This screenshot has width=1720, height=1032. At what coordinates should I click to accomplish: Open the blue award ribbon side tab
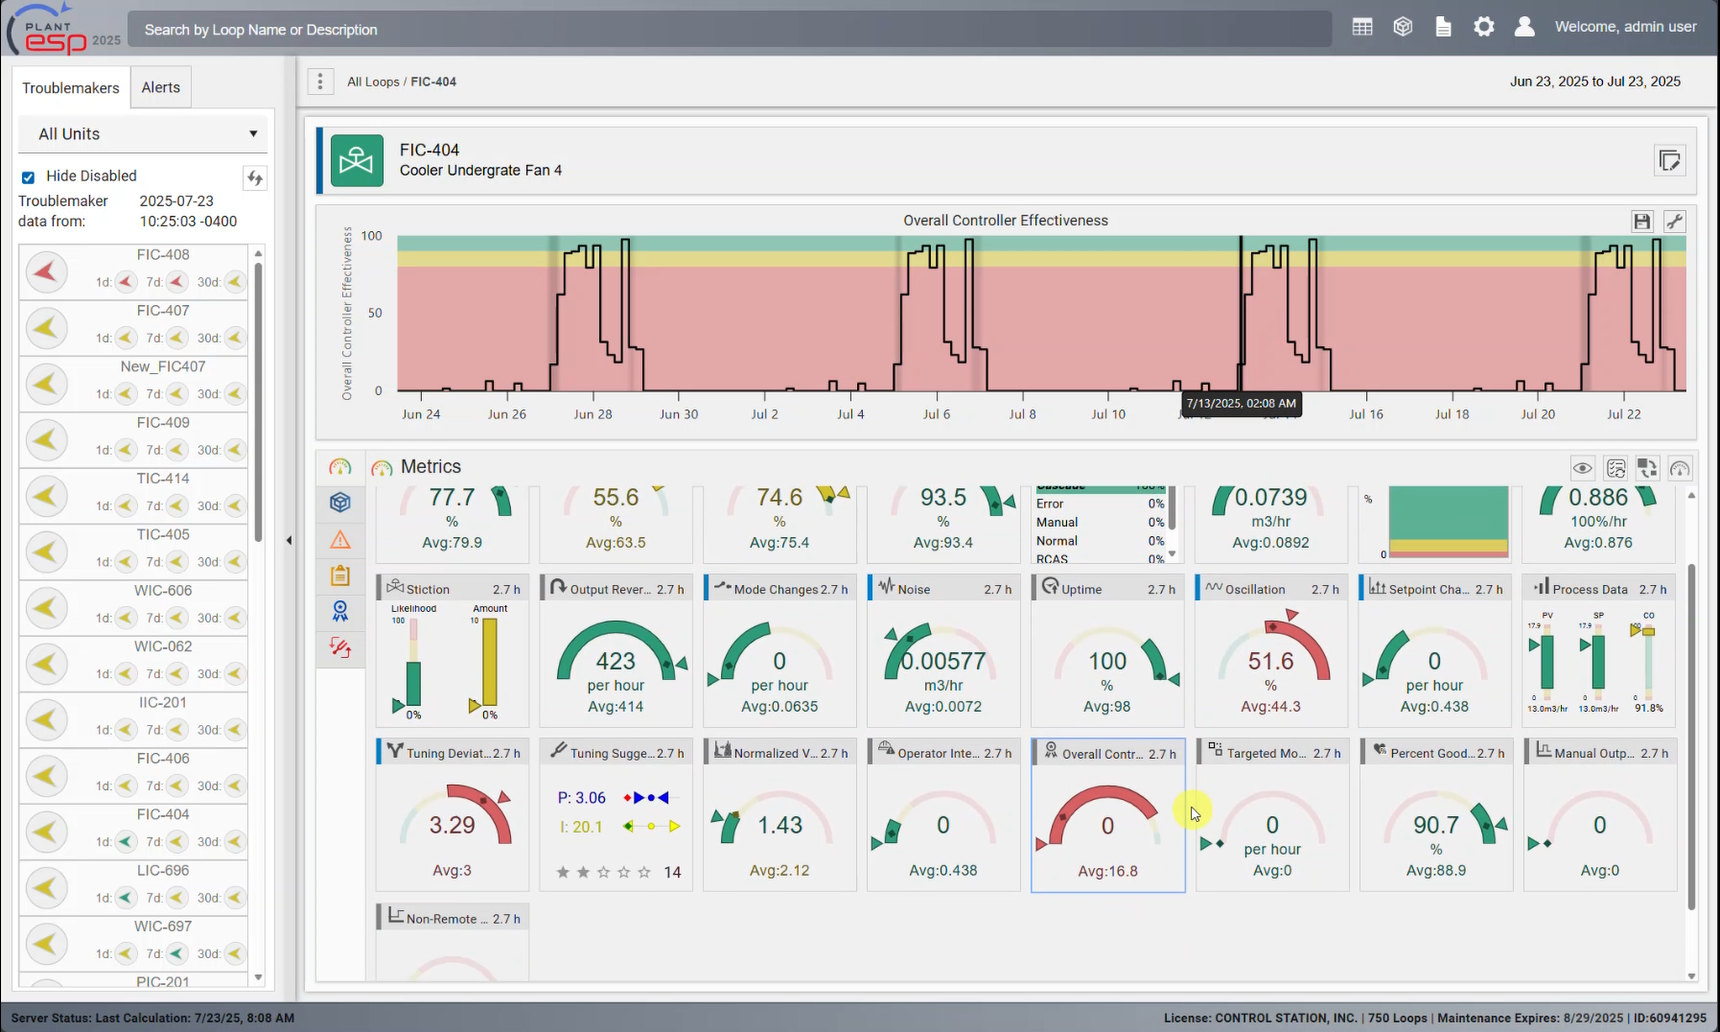340,611
